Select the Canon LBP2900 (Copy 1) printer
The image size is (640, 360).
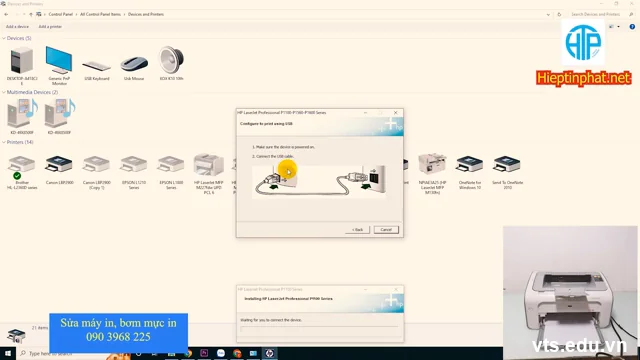pos(96,164)
